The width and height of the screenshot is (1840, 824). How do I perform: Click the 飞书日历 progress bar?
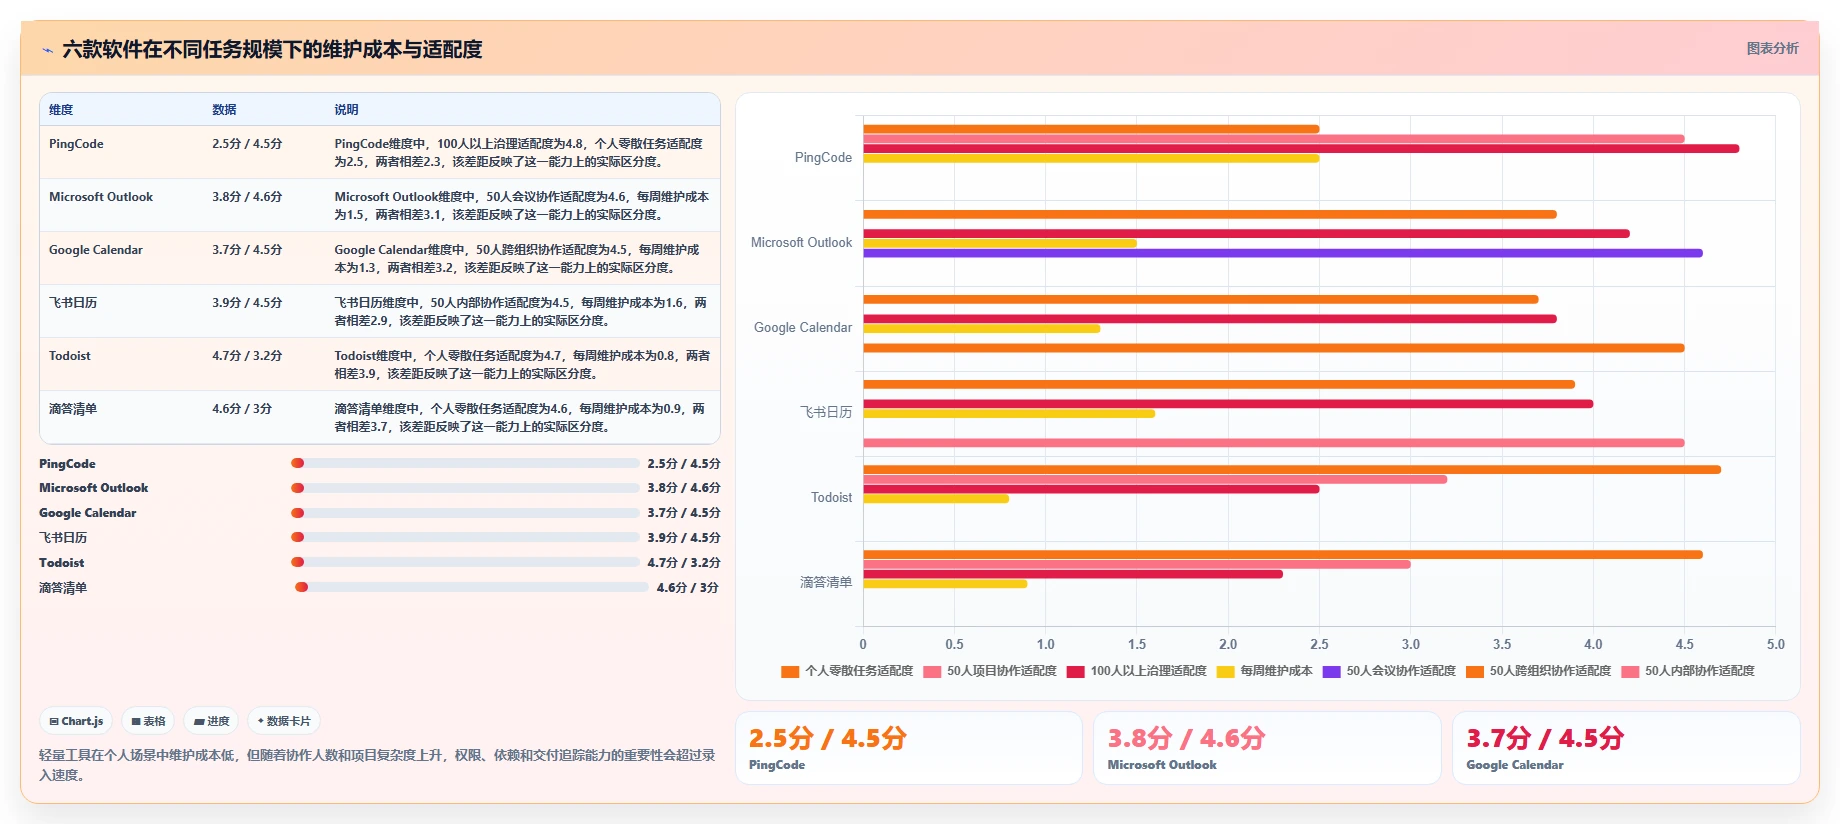(465, 538)
